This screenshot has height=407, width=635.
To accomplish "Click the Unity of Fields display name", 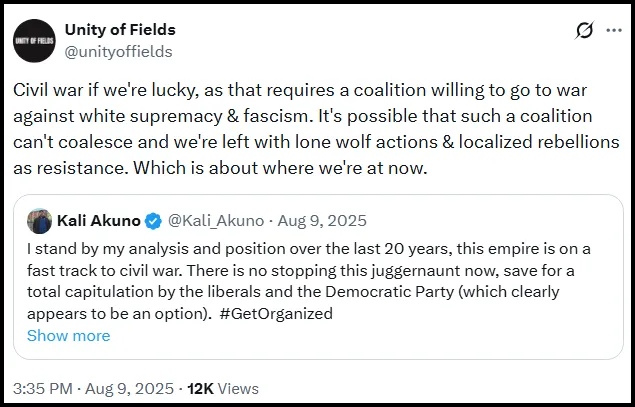I will [118, 30].
